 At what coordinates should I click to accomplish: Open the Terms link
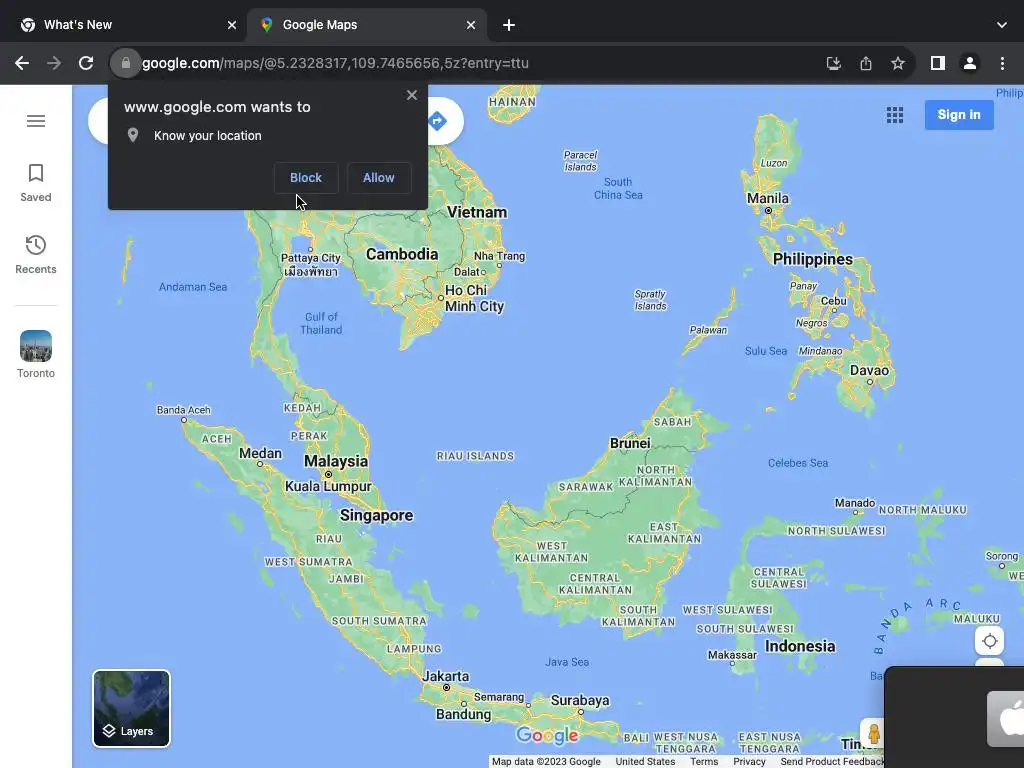[x=704, y=761]
